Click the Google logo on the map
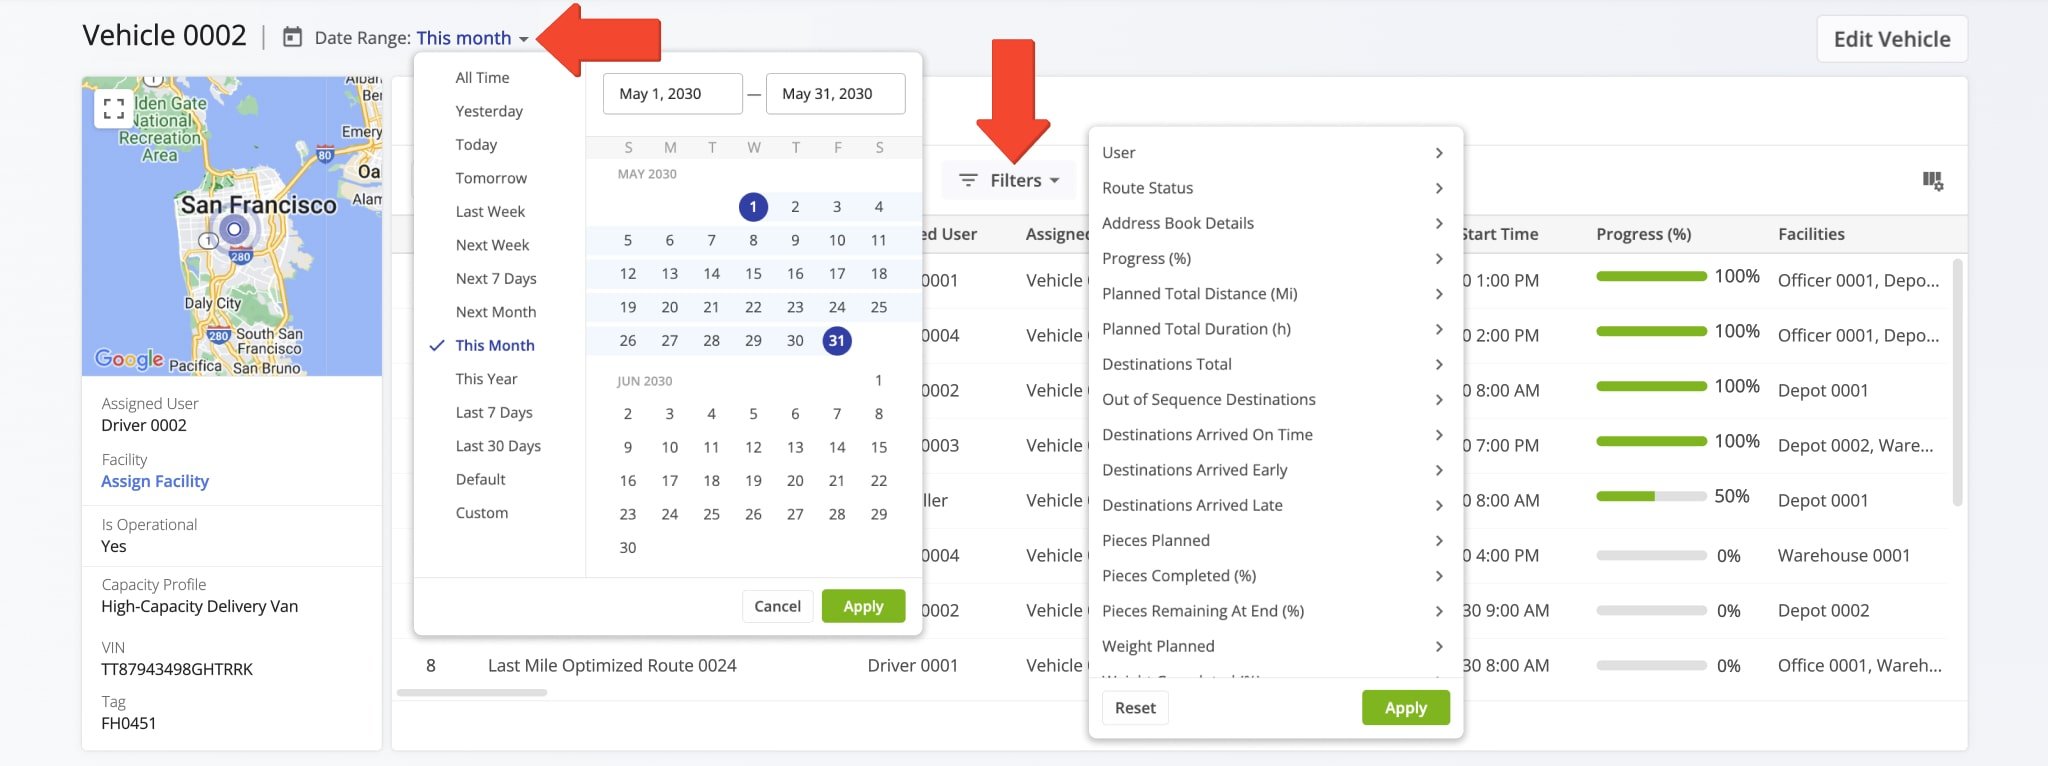Screen dimensions: 2048x766 click(x=129, y=359)
